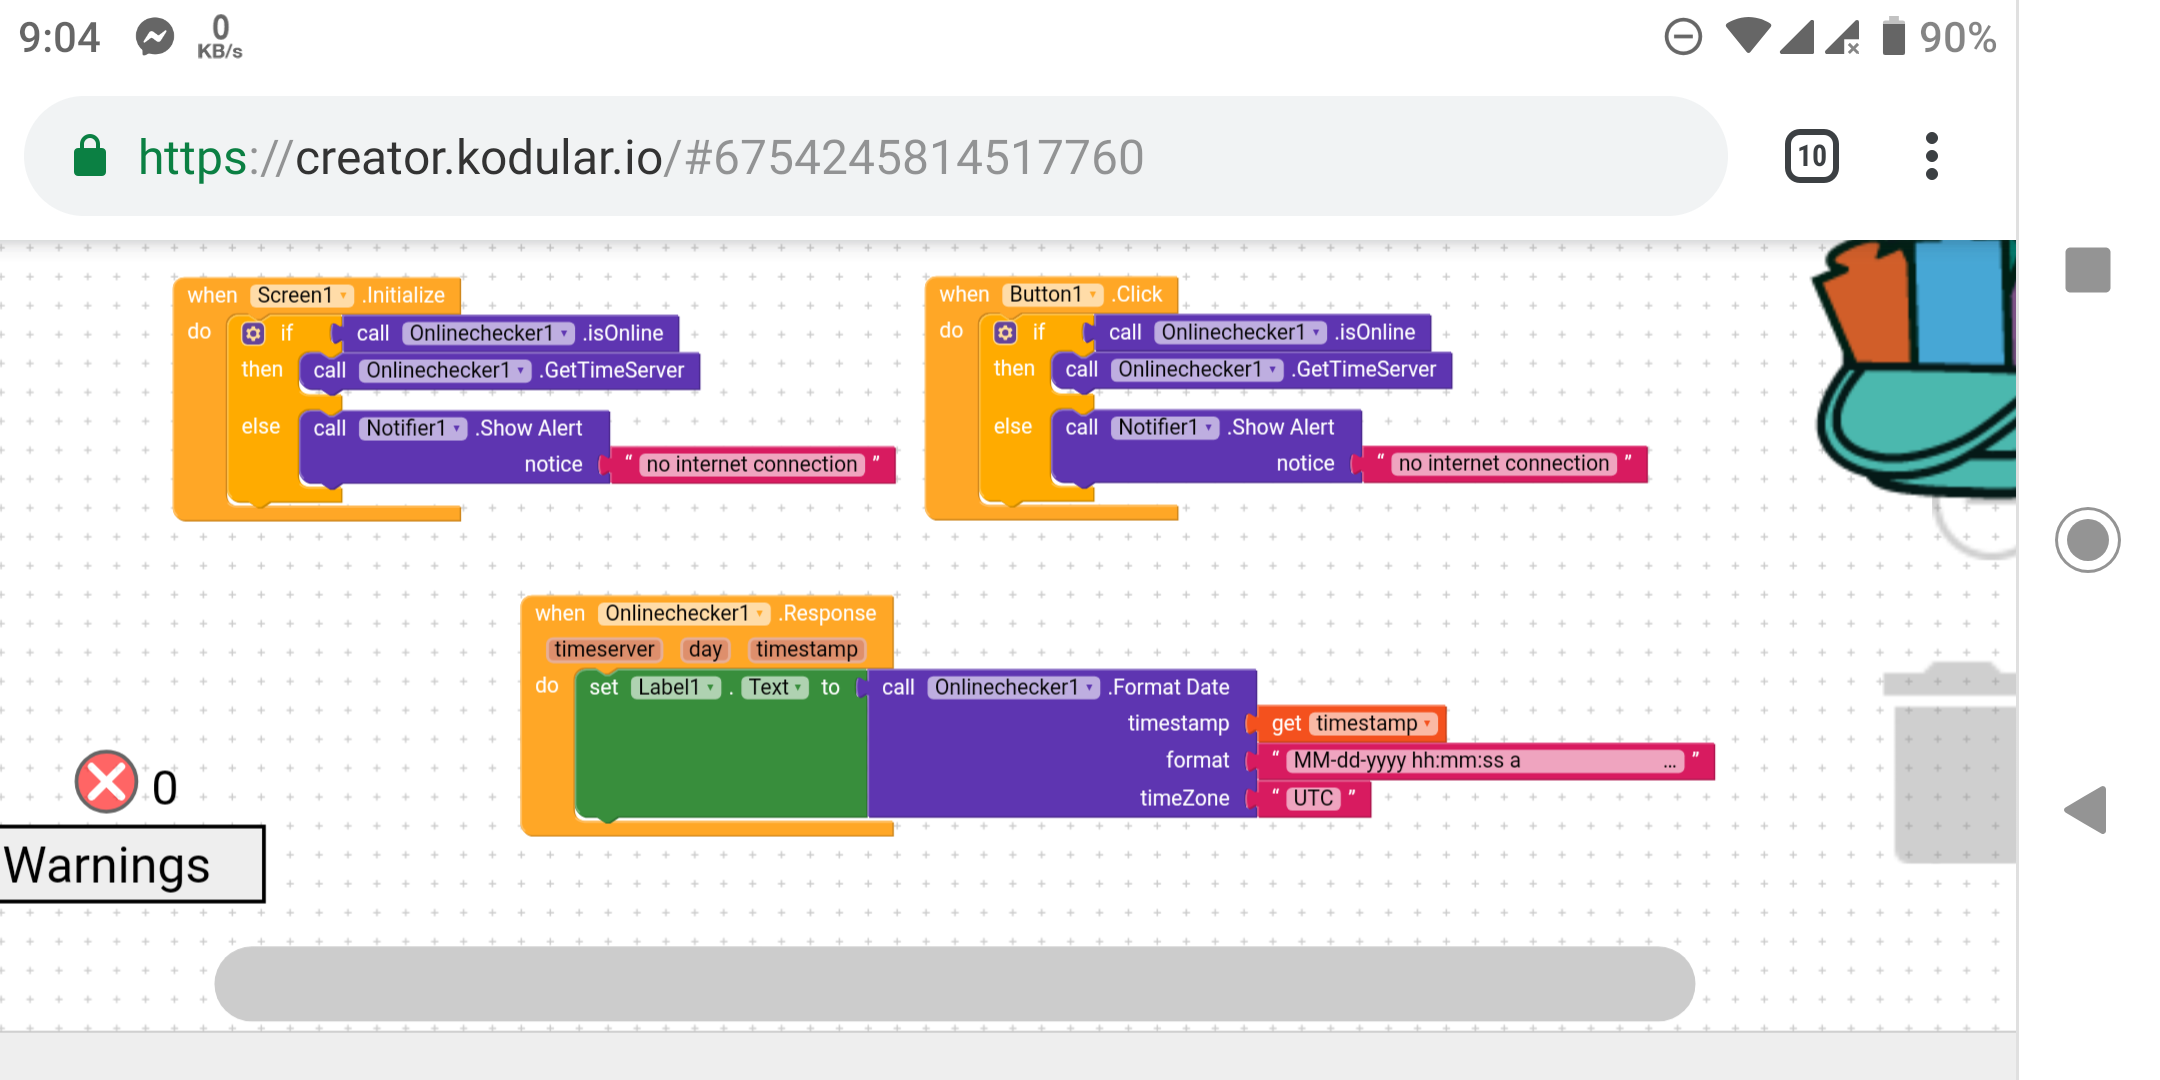Viewport: 2160px width, 1080px height.
Task: Click the HTTPS padlock in address bar
Action: 90,156
